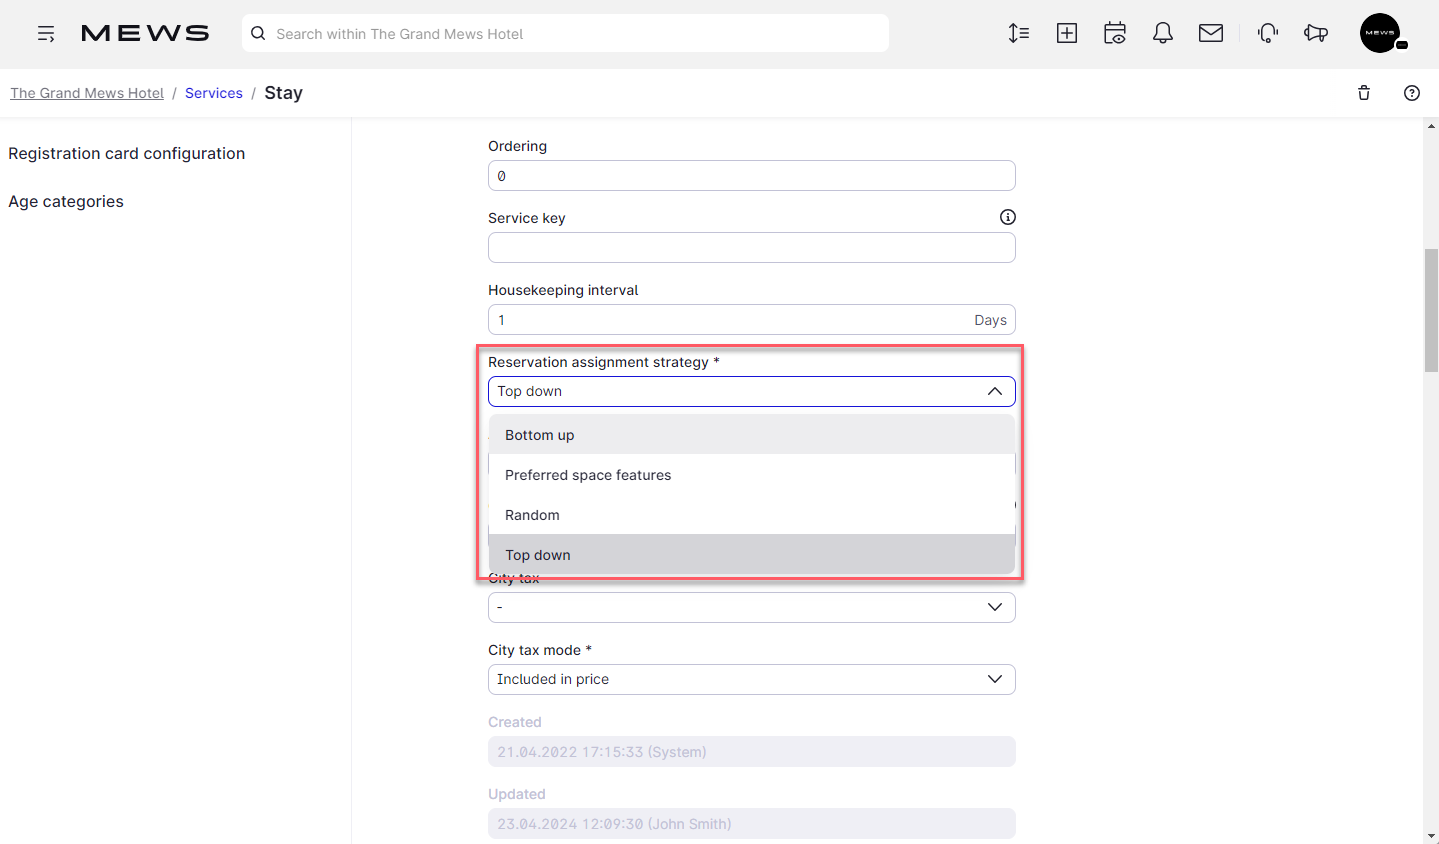Open Registration card configuration section
This screenshot has height=844, width=1439.
pyautogui.click(x=126, y=153)
